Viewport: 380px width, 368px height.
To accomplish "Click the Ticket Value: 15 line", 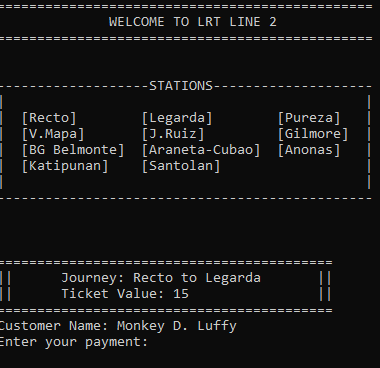I will 125,294.
